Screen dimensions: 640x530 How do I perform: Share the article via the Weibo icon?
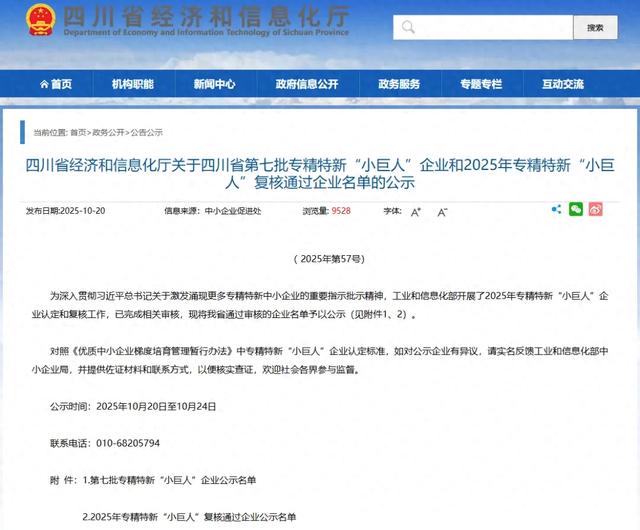tap(596, 209)
